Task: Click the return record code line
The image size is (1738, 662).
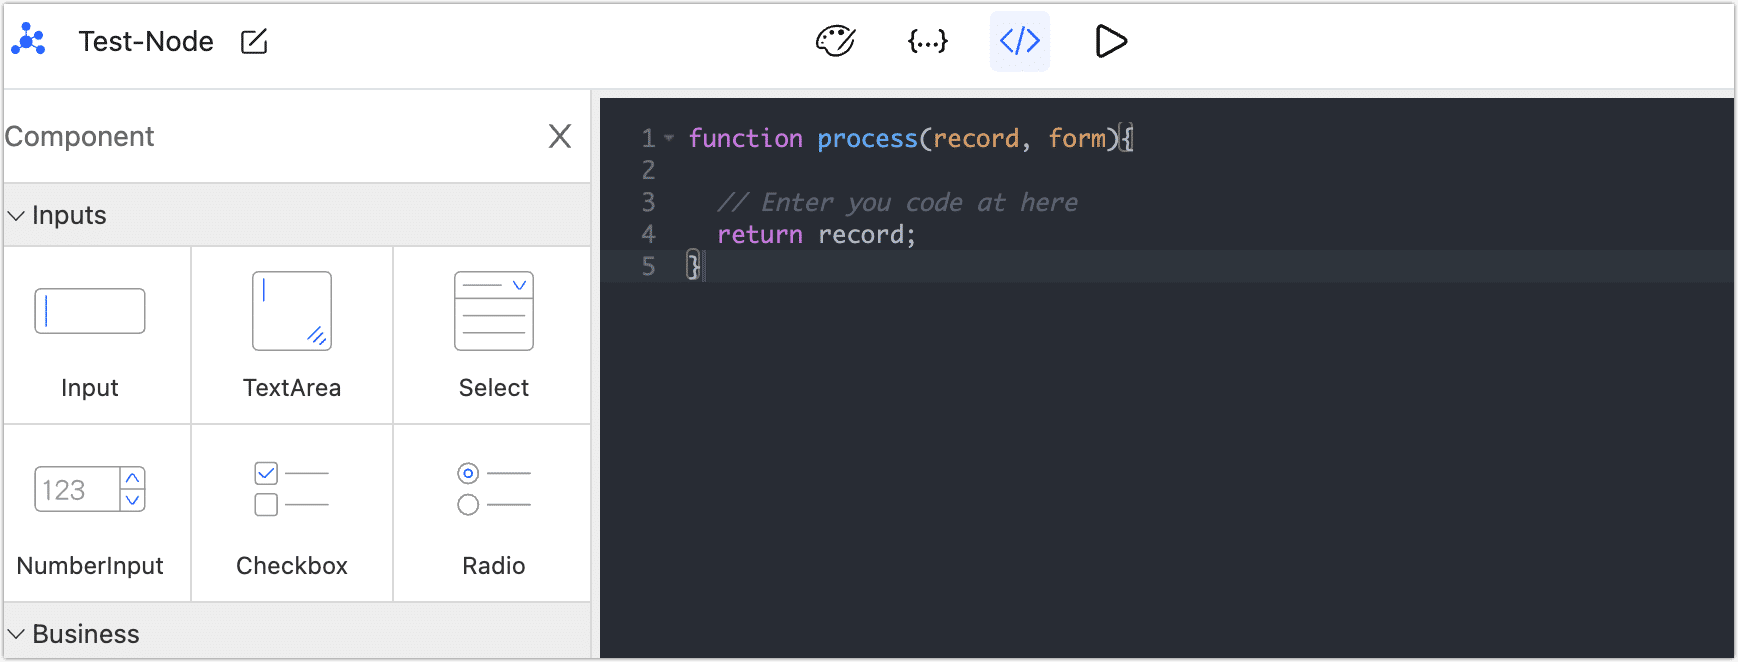Action: [816, 234]
